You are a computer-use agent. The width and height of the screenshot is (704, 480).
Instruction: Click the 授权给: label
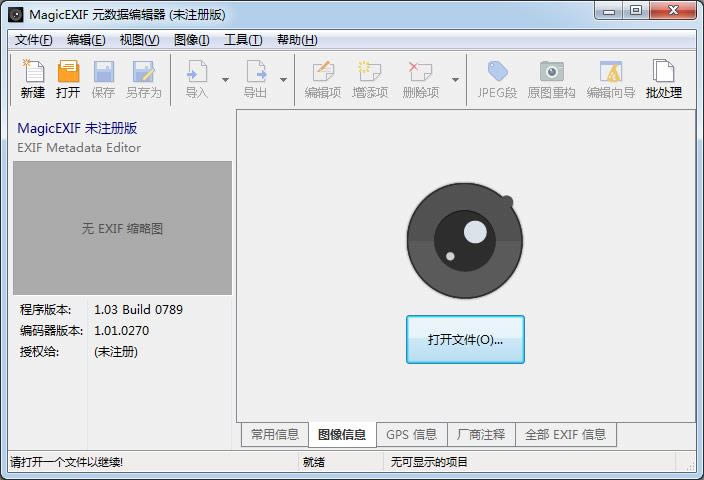click(x=40, y=352)
